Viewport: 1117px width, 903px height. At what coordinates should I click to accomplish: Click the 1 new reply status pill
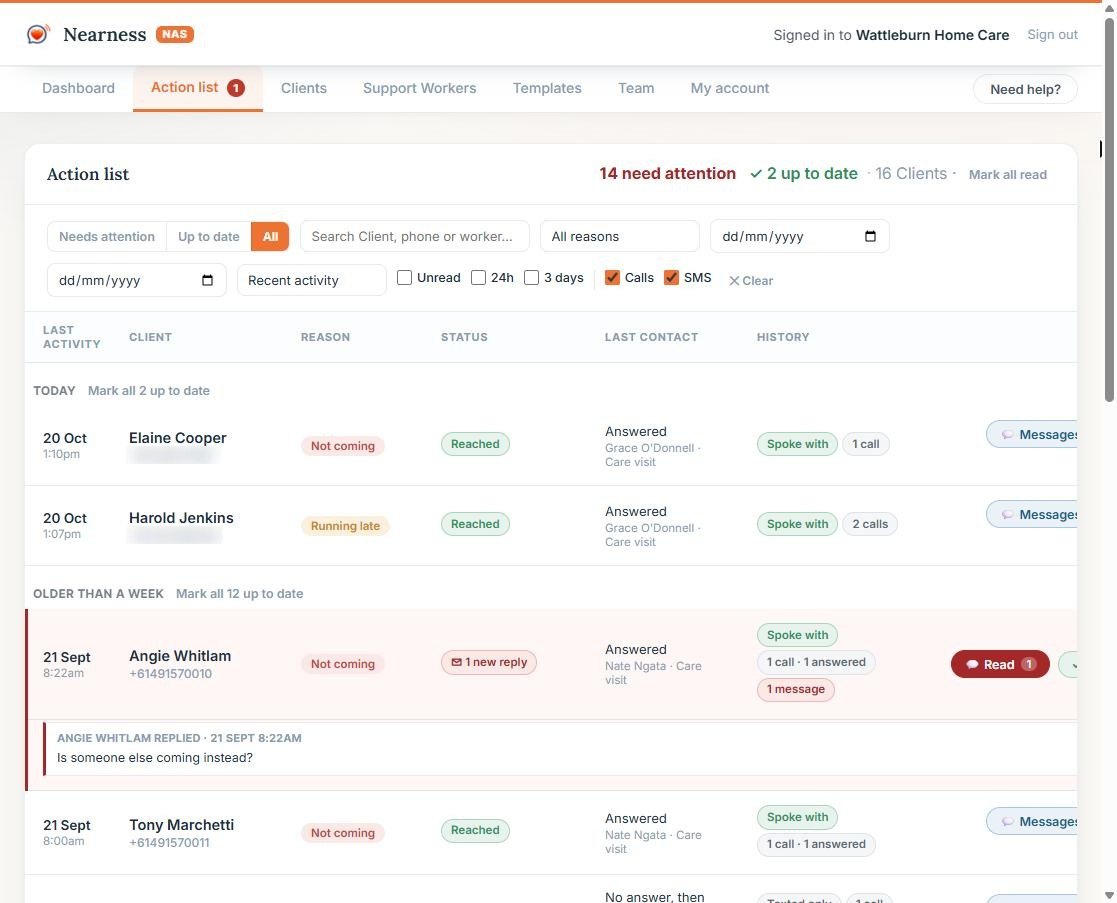click(x=489, y=662)
